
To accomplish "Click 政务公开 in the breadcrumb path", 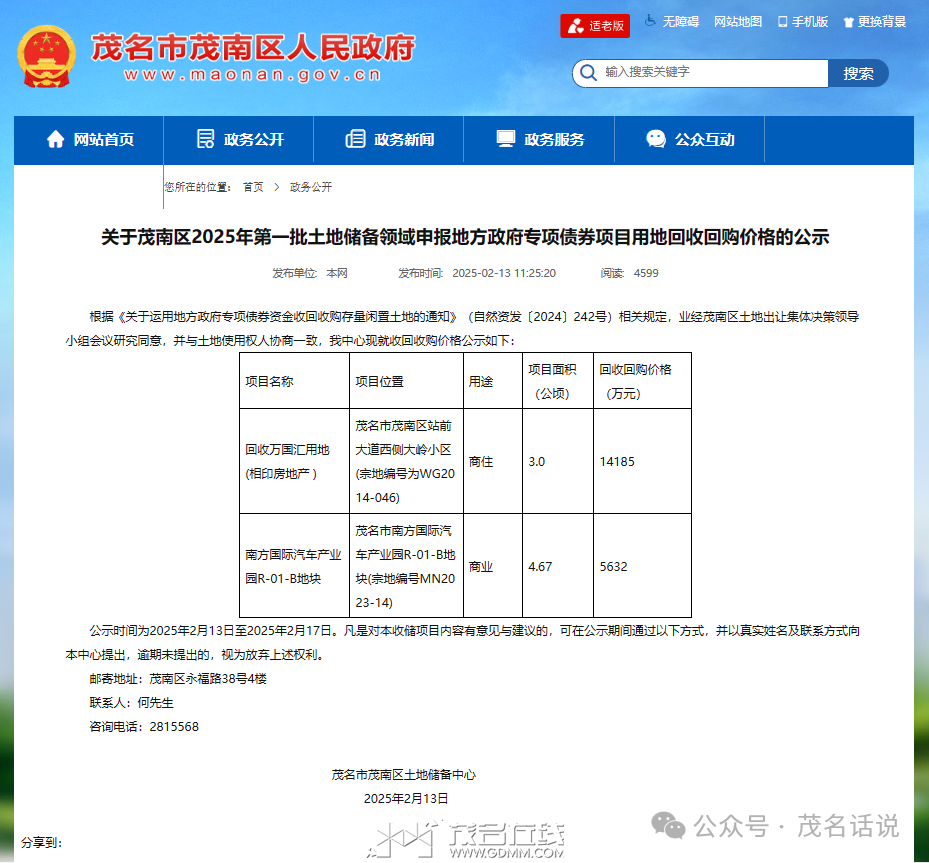I will coord(311,187).
